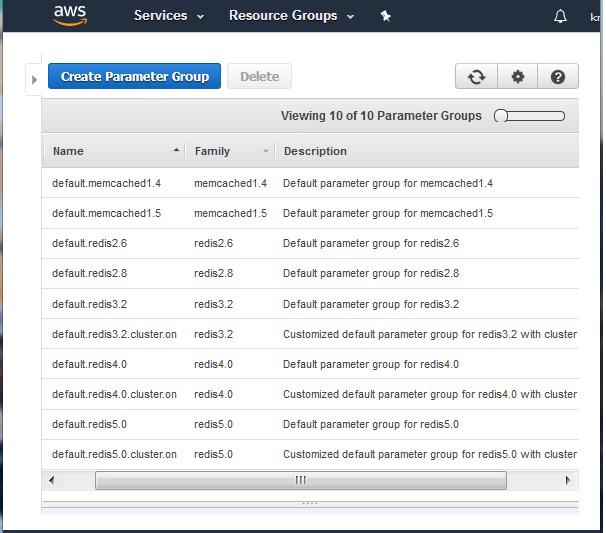Select the default.redis5.0.cluster.on row
606x533 pixels.
[x=114, y=454]
